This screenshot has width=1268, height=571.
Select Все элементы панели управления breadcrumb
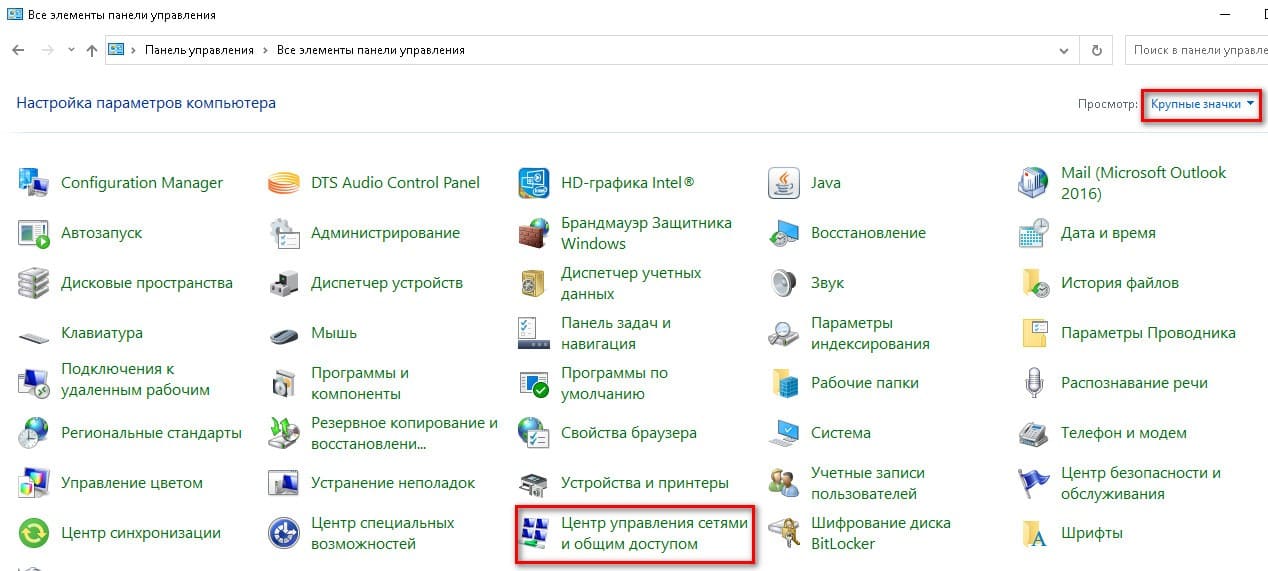tap(370, 50)
